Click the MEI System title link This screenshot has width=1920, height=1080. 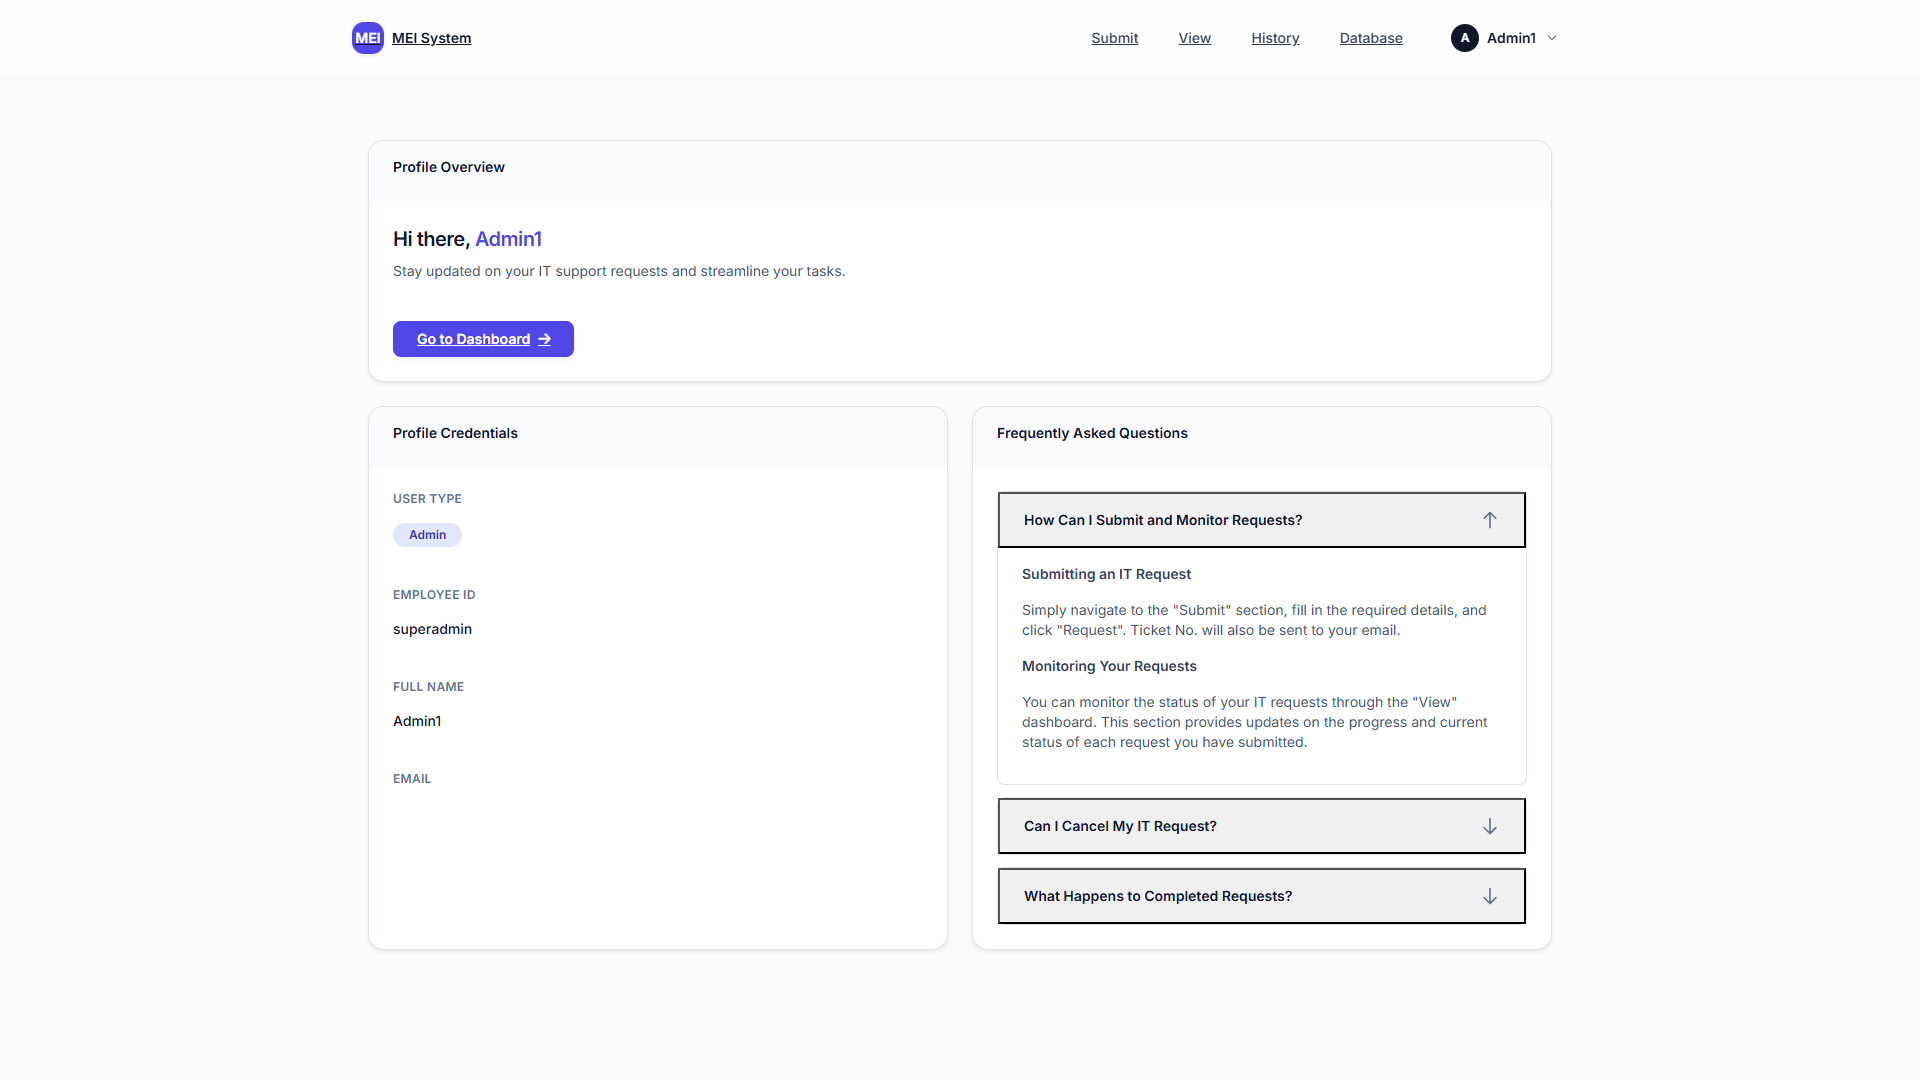pos(431,38)
